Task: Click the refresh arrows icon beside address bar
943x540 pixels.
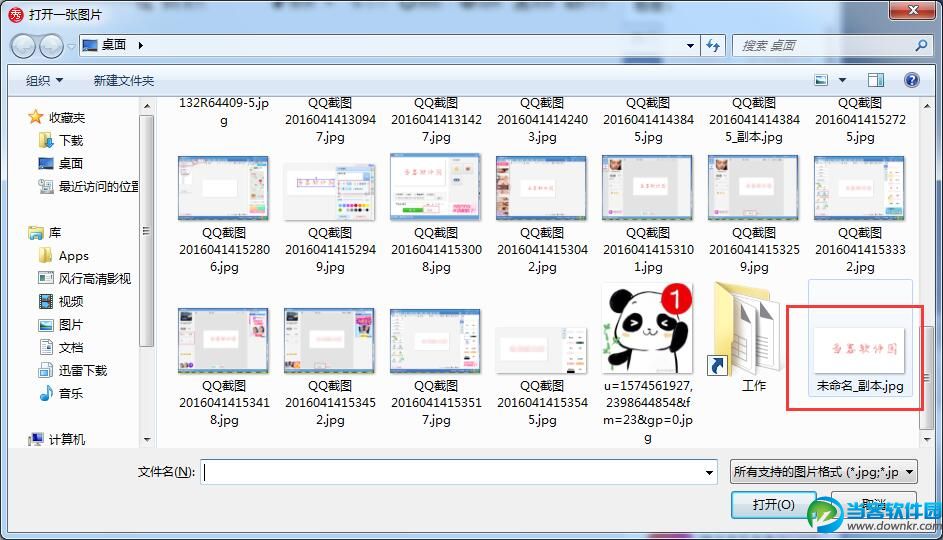Action: coord(713,46)
